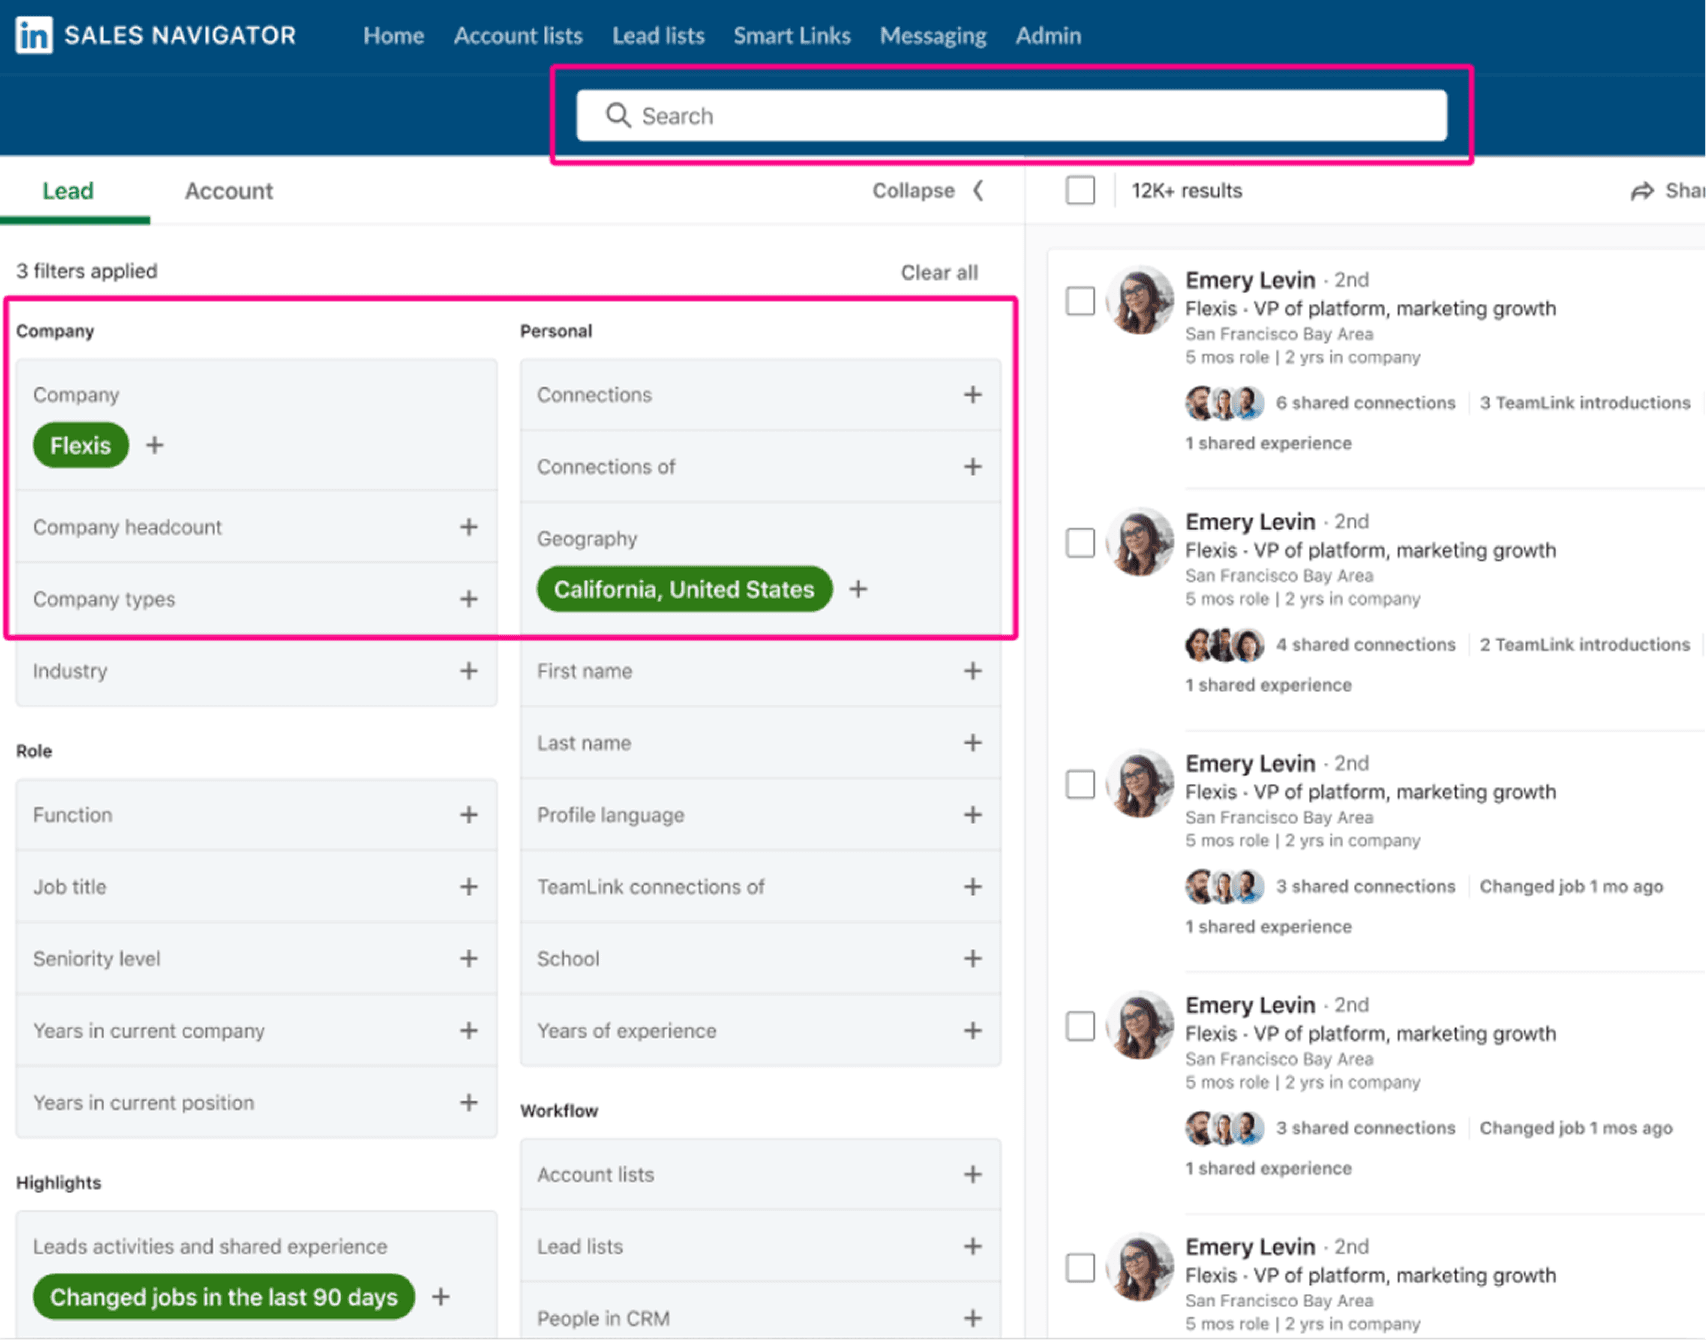Click the LinkedIn logo icon
This screenshot has height=1340, width=1706.
pyautogui.click(x=34, y=35)
